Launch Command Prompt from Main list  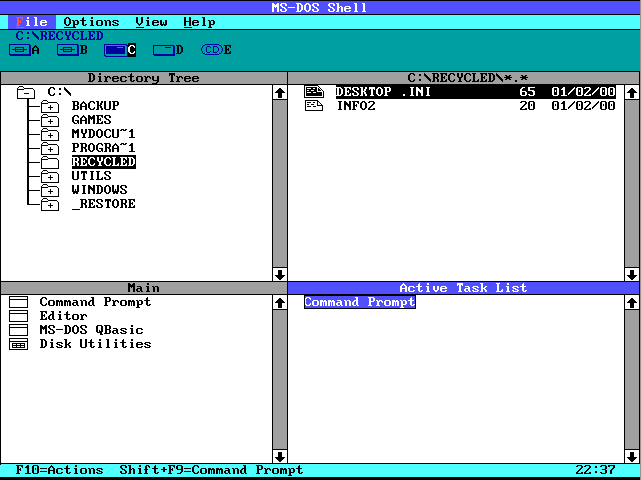[x=95, y=302]
